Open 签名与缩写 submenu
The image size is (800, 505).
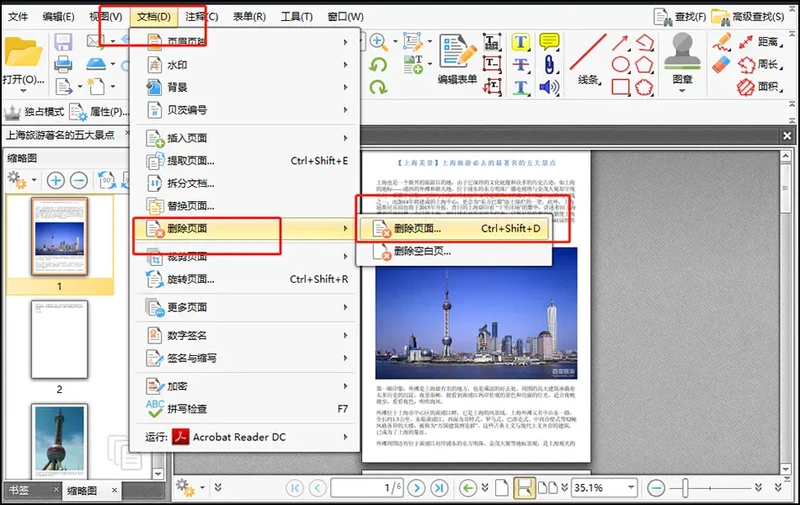coord(247,358)
